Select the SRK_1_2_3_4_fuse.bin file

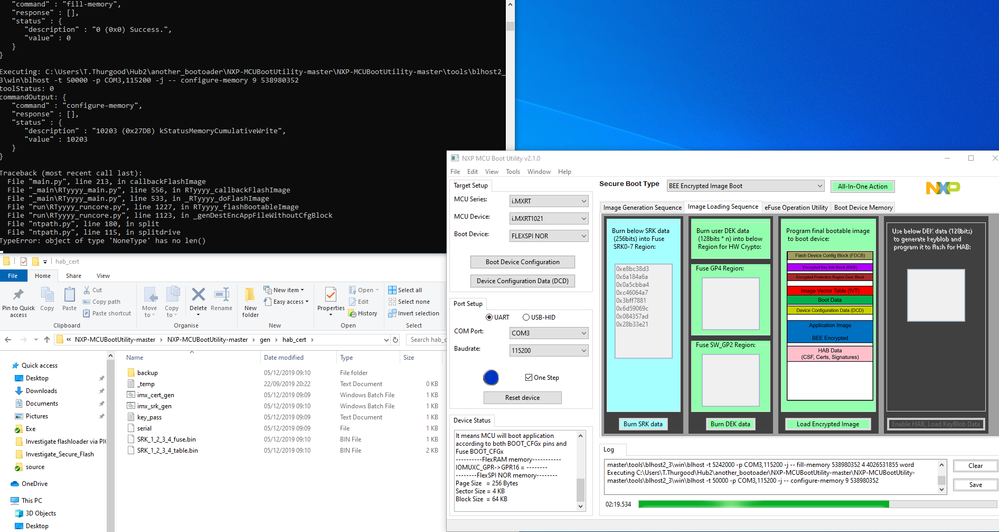point(166,439)
